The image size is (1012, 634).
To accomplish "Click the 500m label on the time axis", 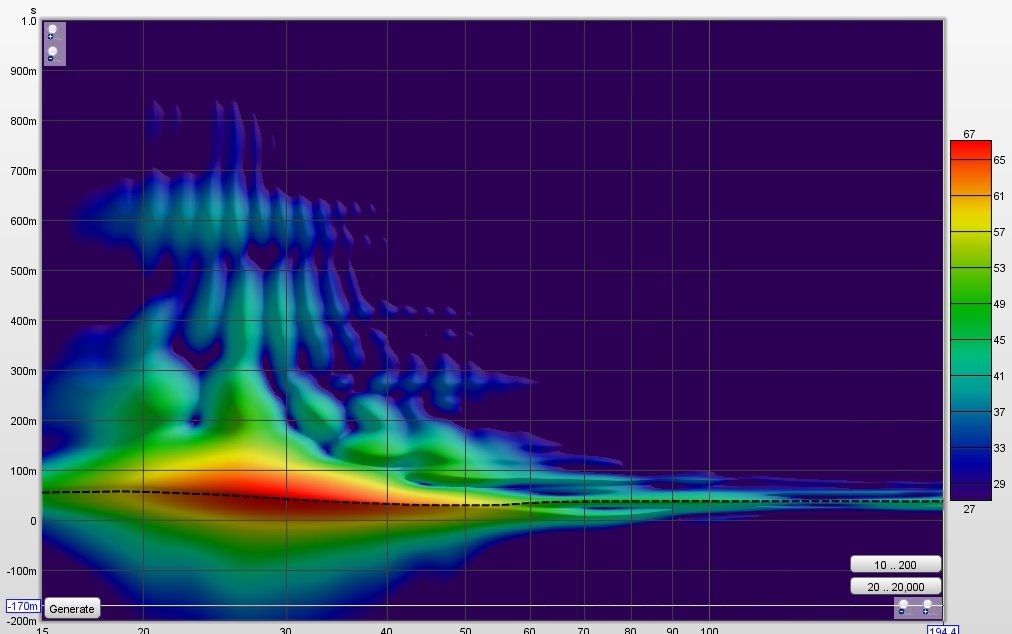I will tap(23, 271).
